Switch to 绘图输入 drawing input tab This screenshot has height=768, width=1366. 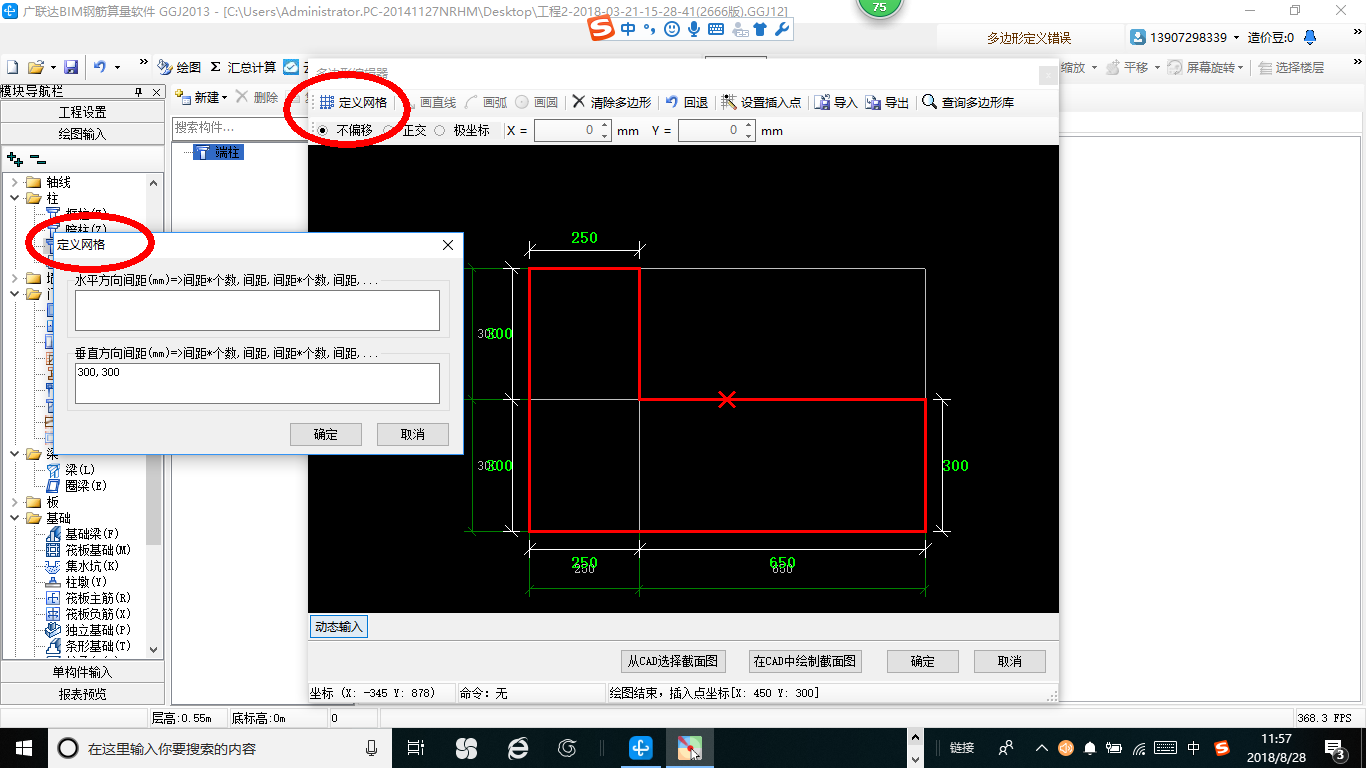tap(82, 134)
